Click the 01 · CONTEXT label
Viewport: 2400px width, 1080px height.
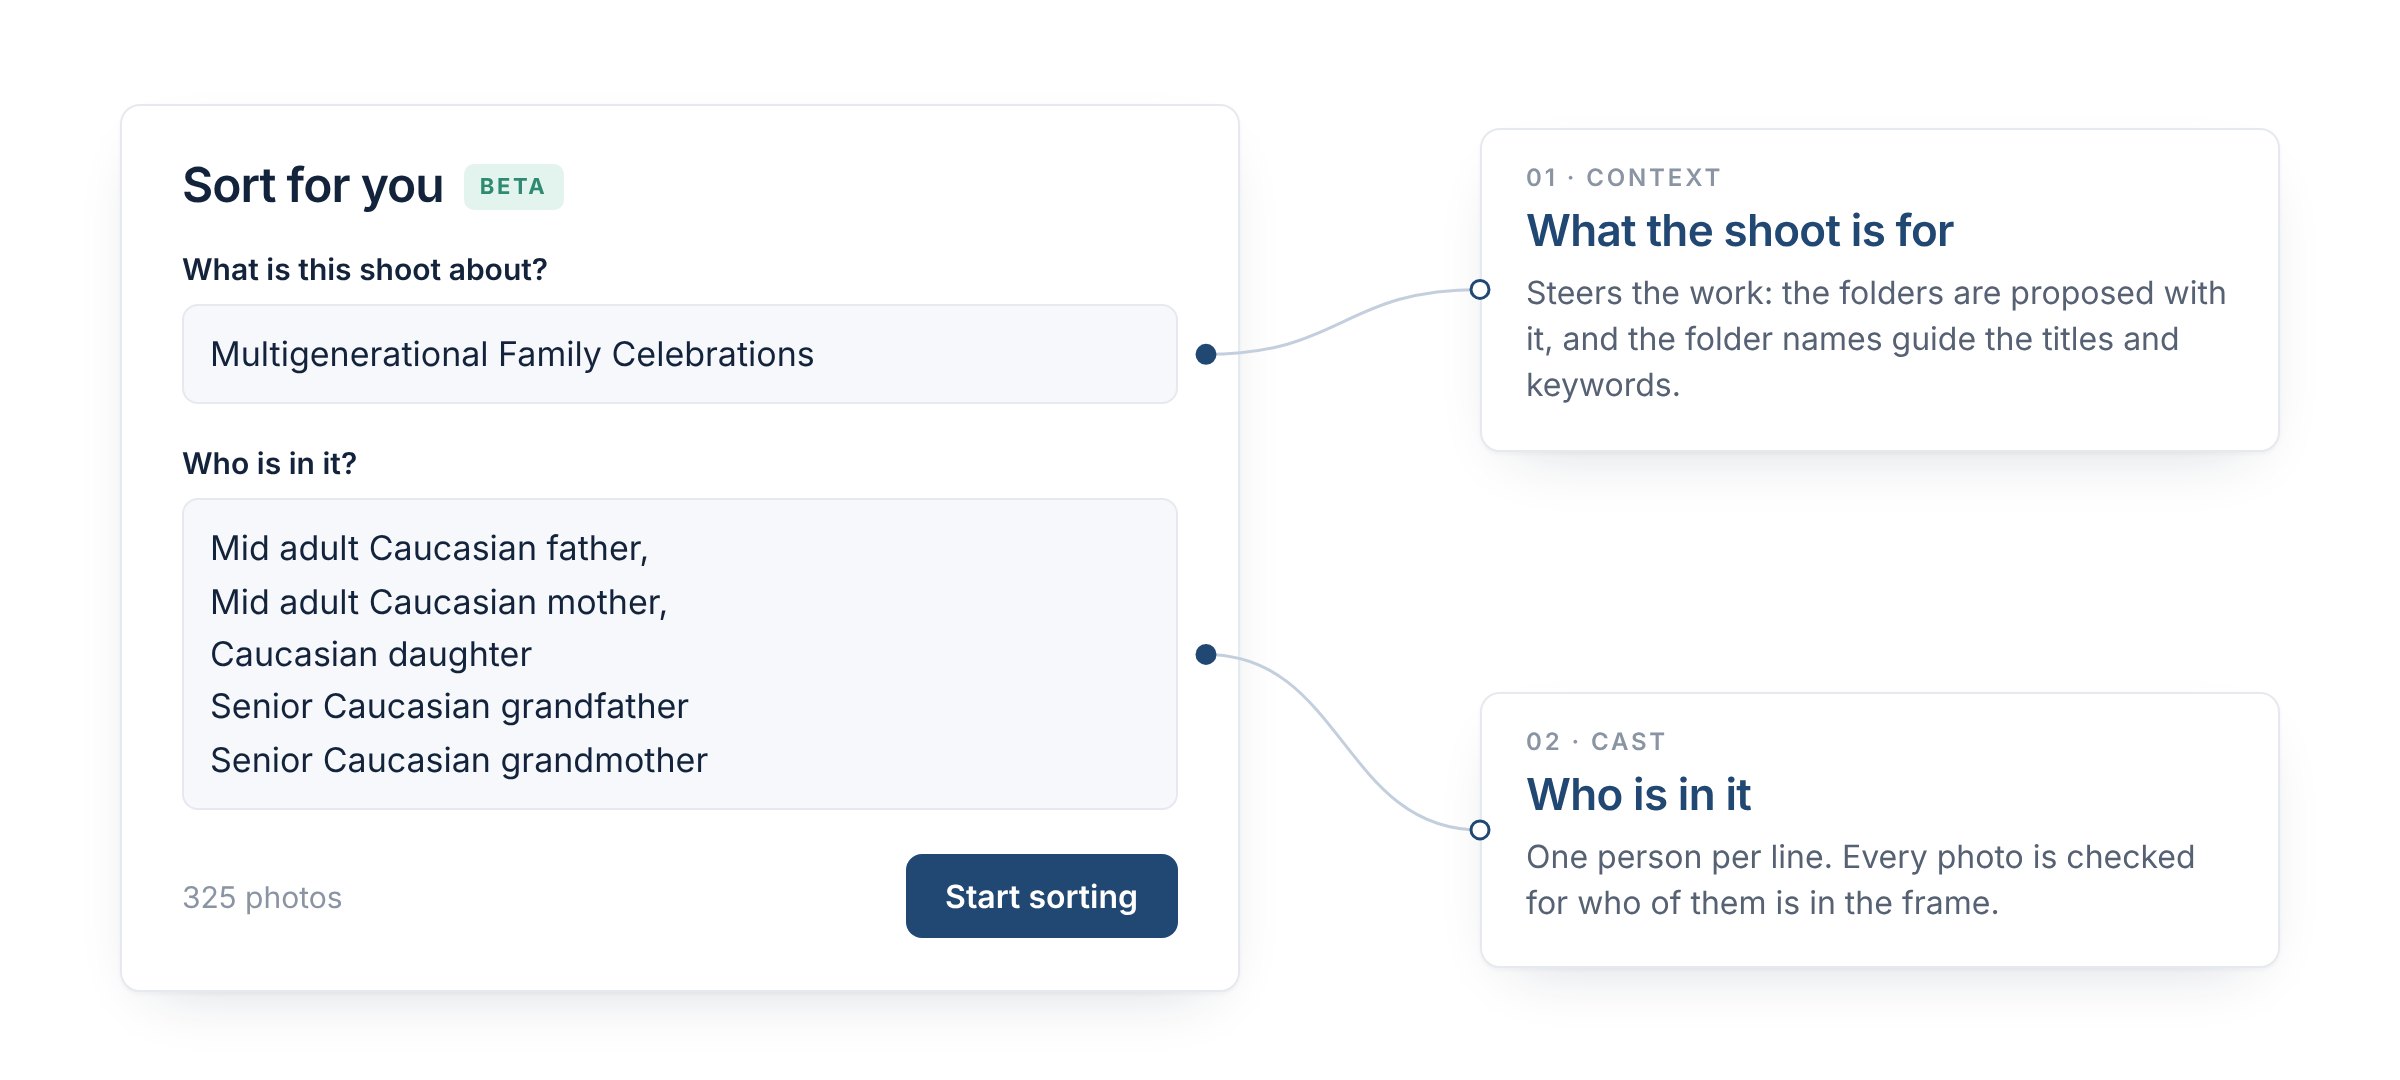point(1623,178)
